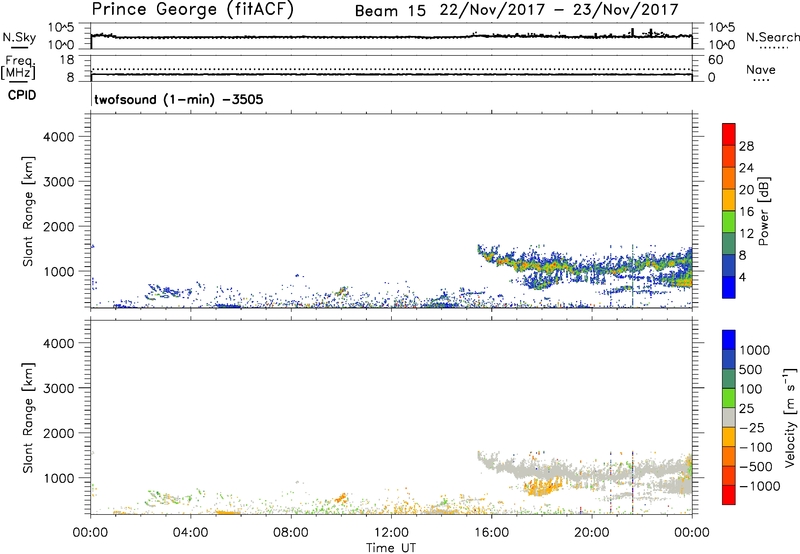This screenshot has height=554, width=800.
Task: Click the red top segment of power colorbar
Action: point(729,134)
